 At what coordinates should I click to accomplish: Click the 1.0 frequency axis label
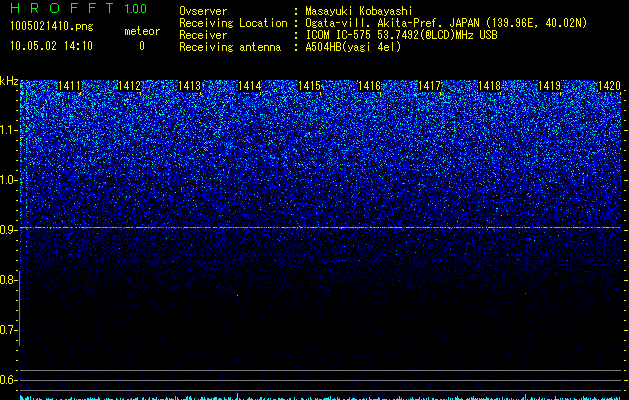(8, 180)
